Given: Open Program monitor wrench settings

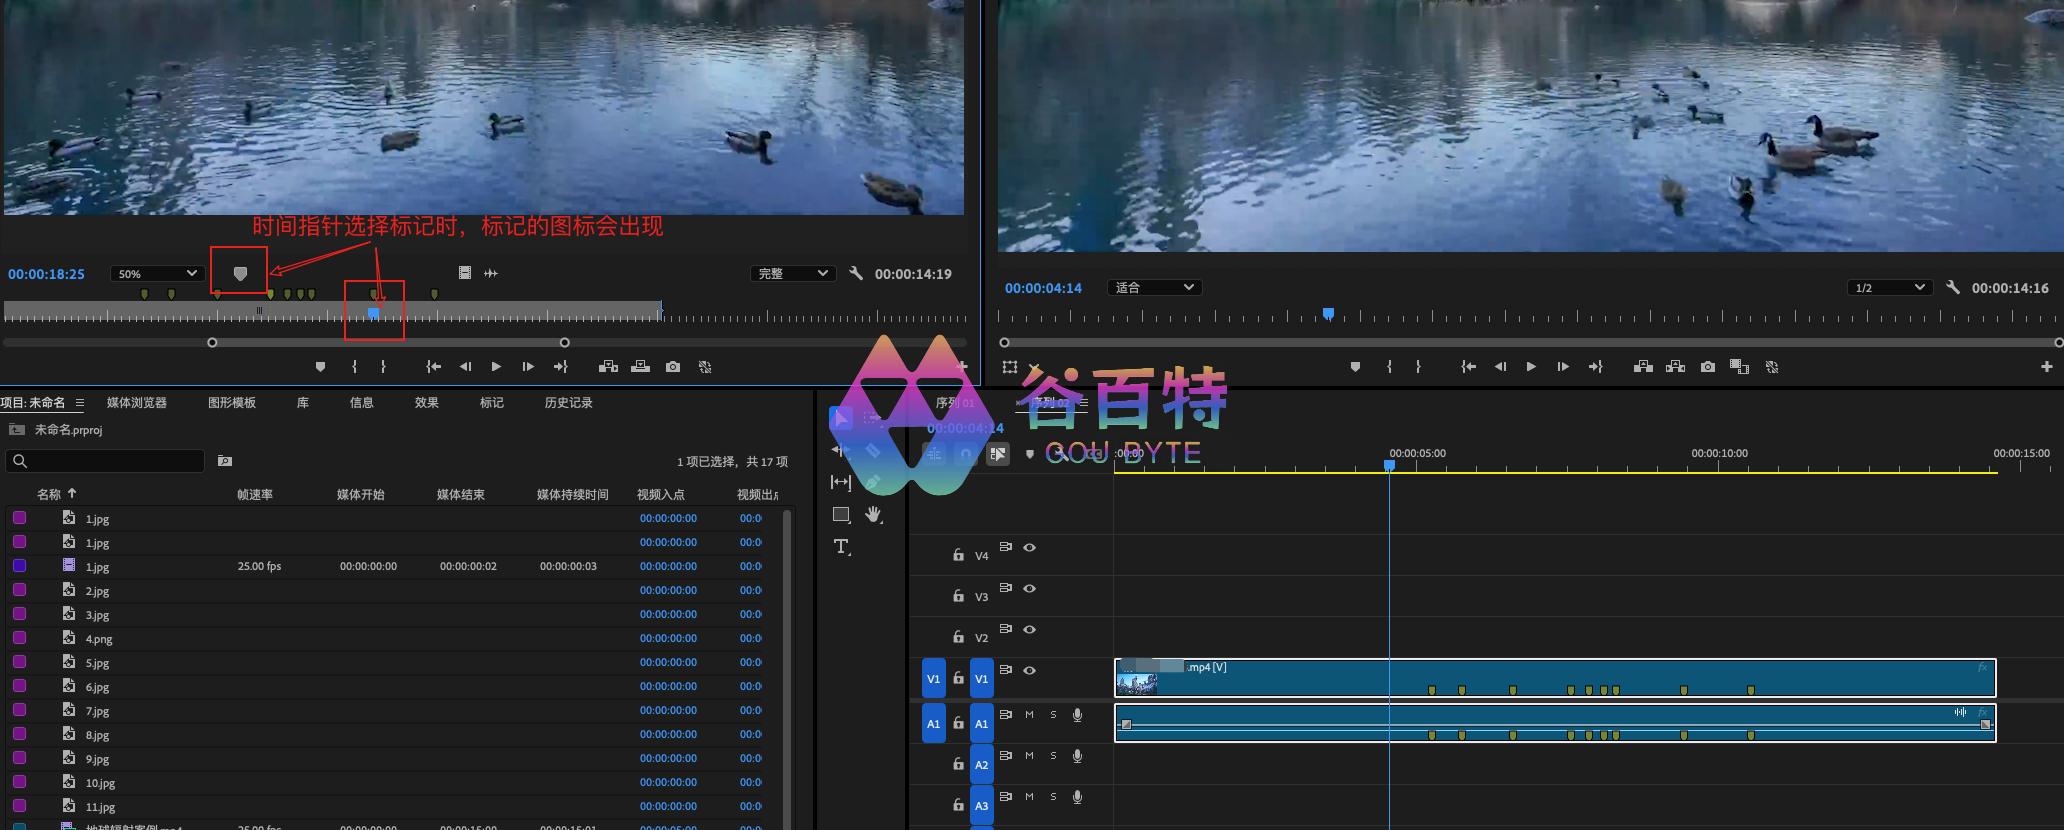Looking at the screenshot, I should [1953, 288].
